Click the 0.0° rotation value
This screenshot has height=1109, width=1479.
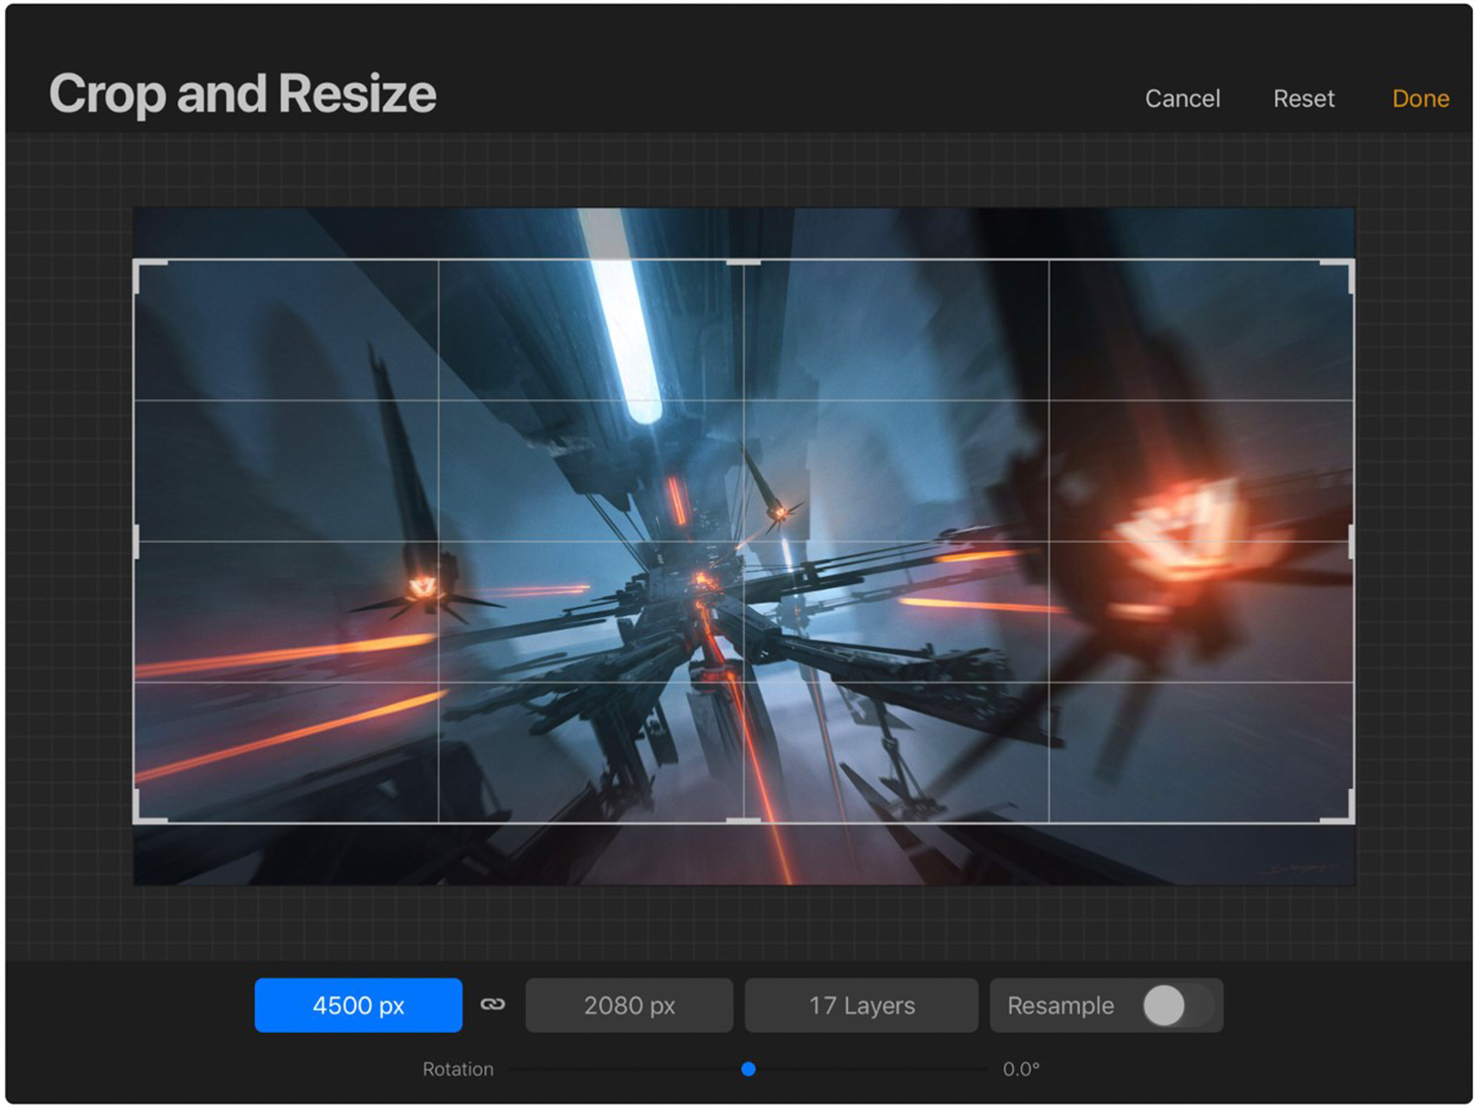pyautogui.click(x=1021, y=1069)
